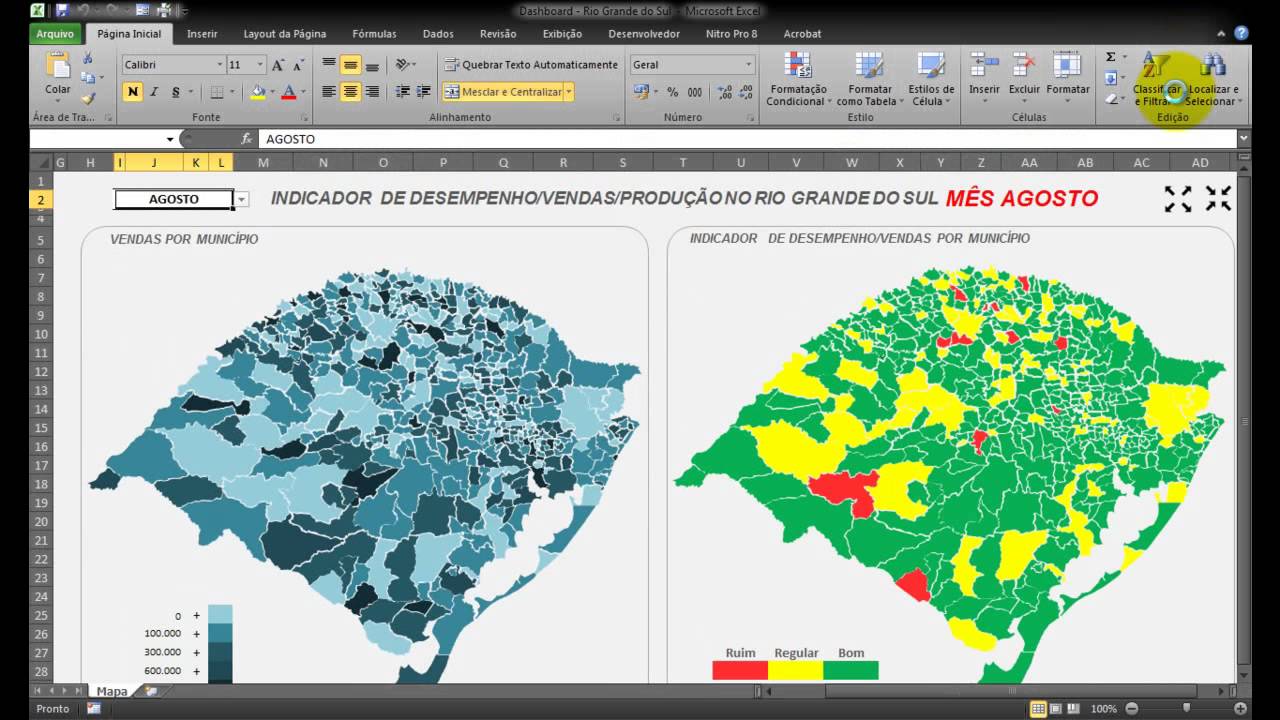Open the AGOSTO month selector dropdown arrow
This screenshot has width=1280, height=720.
click(x=242, y=199)
